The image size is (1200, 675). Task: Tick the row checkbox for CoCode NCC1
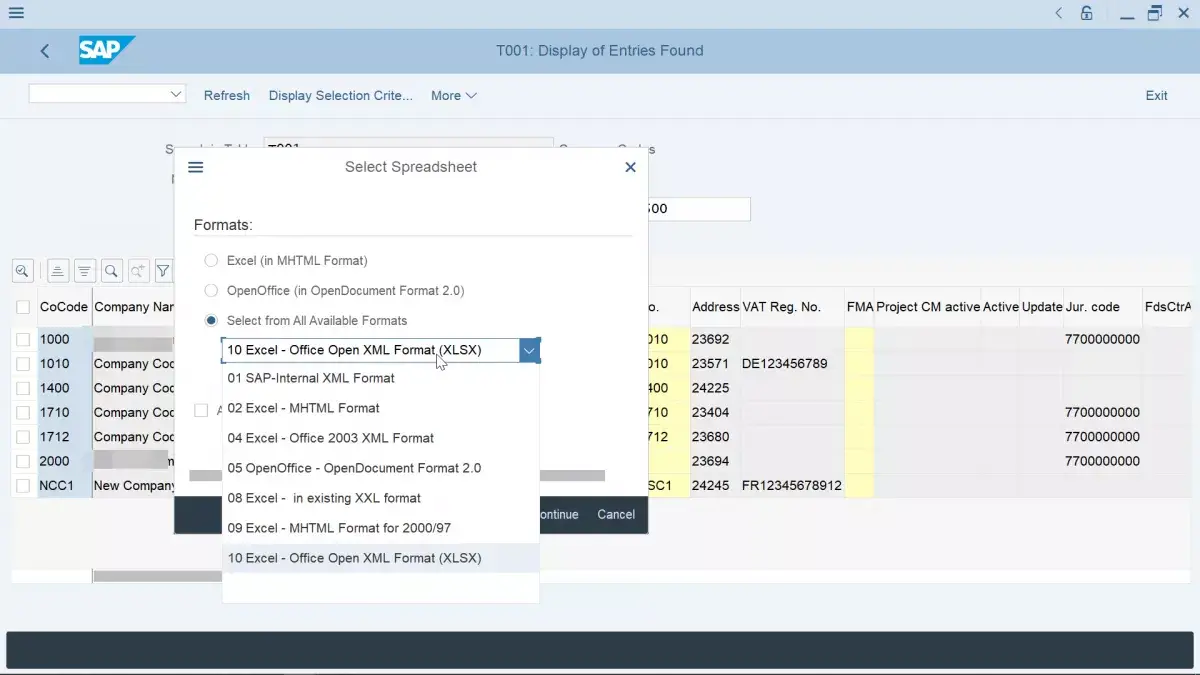click(23, 486)
